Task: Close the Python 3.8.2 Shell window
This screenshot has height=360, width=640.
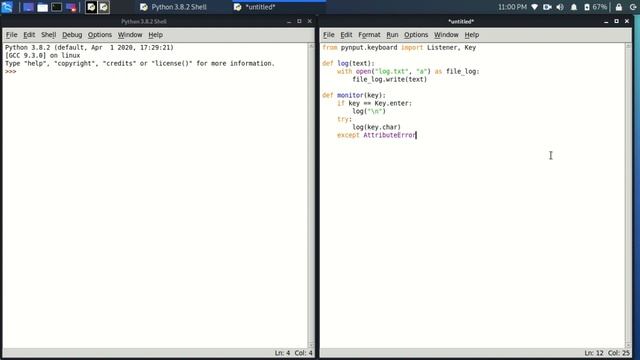Action: coord(309,21)
